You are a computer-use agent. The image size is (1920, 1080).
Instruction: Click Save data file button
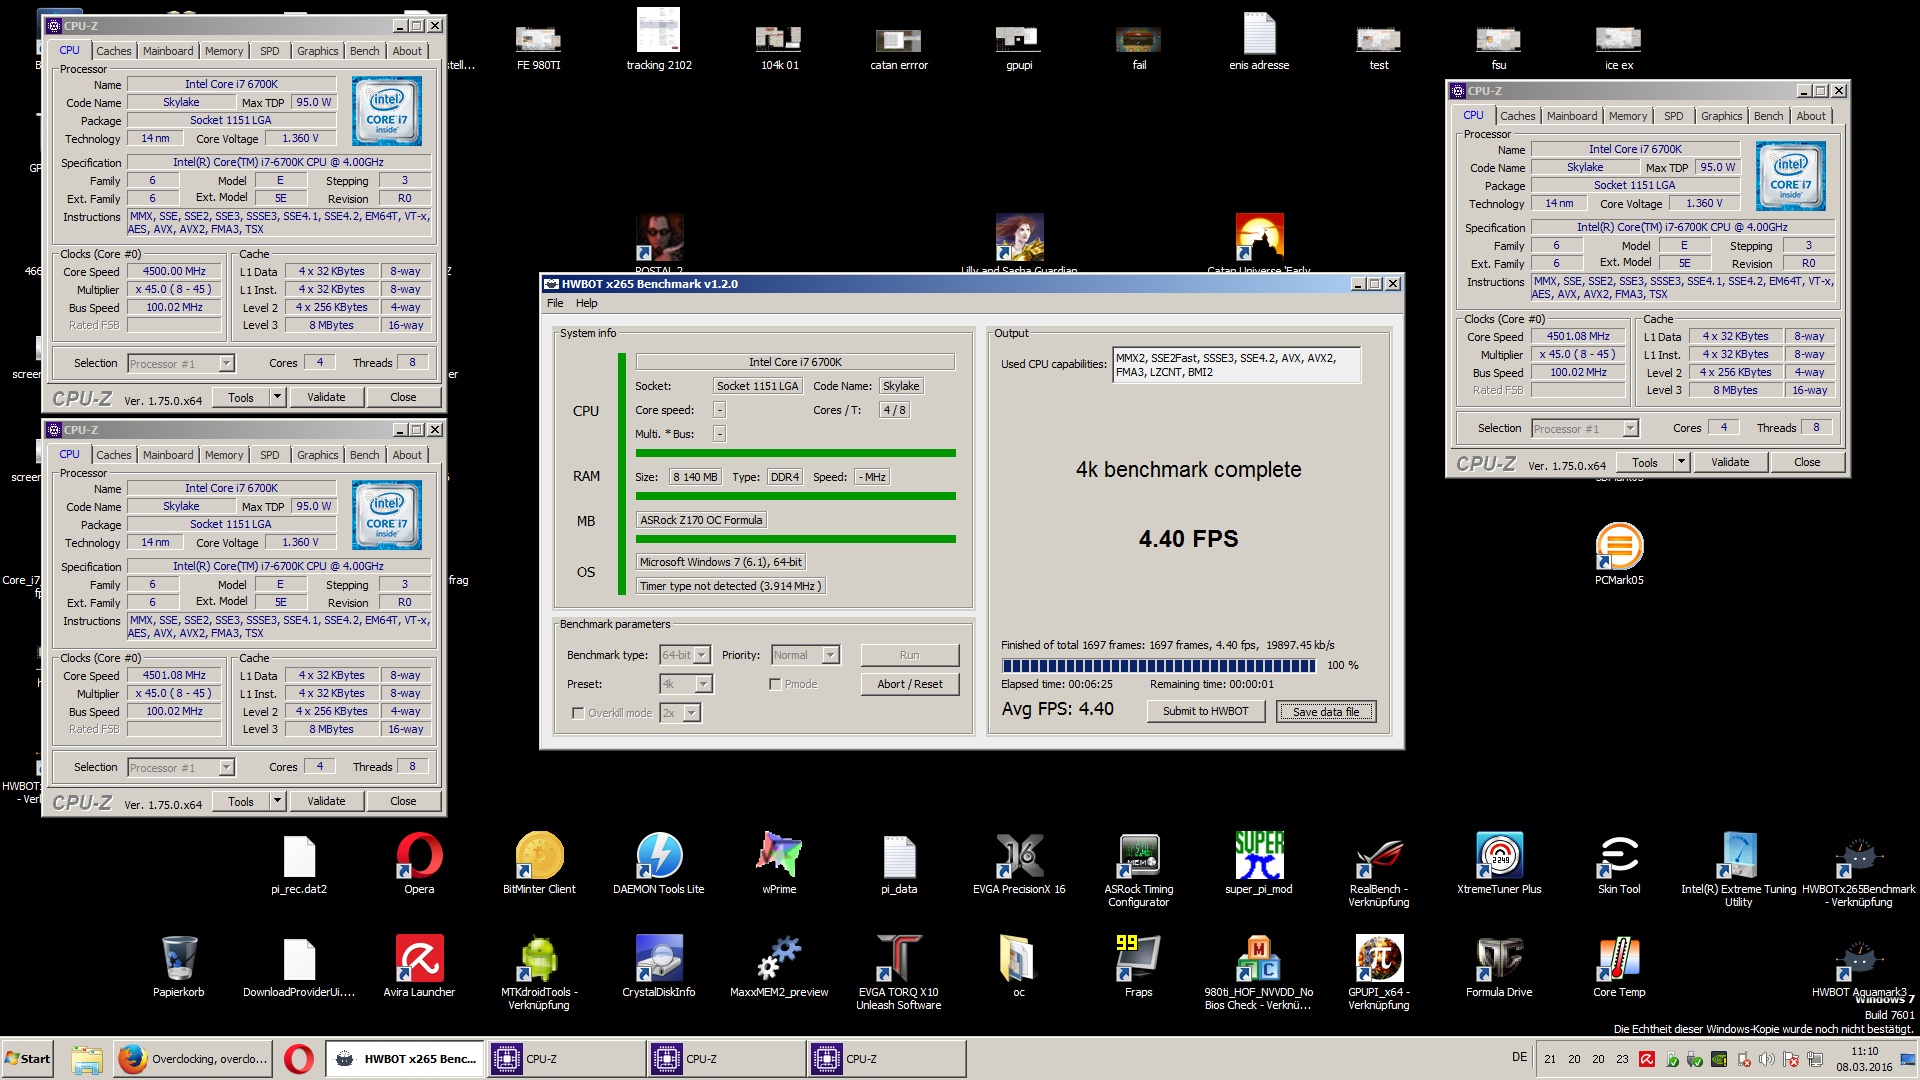tap(1326, 711)
